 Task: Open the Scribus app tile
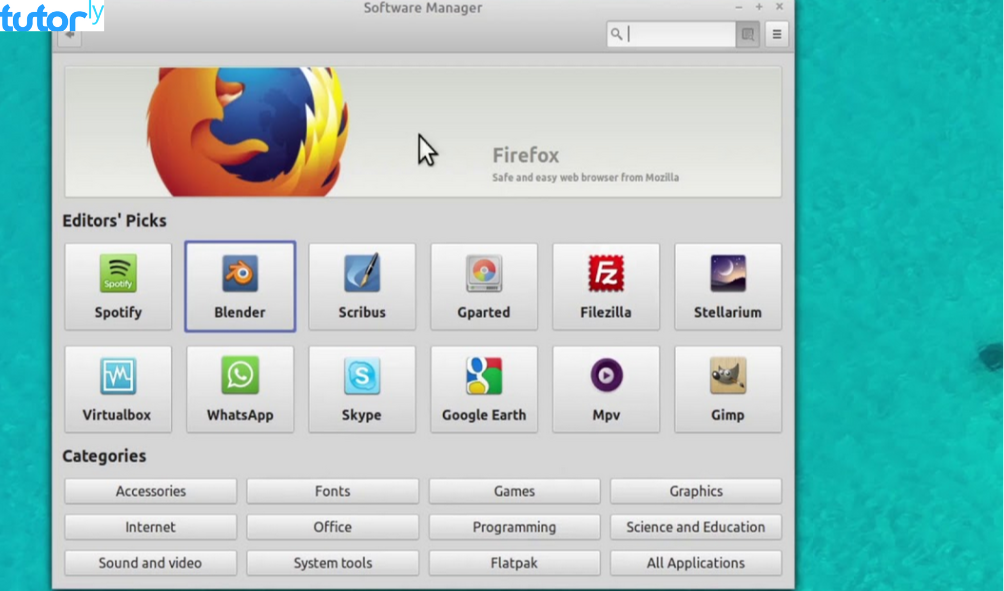[362, 286]
